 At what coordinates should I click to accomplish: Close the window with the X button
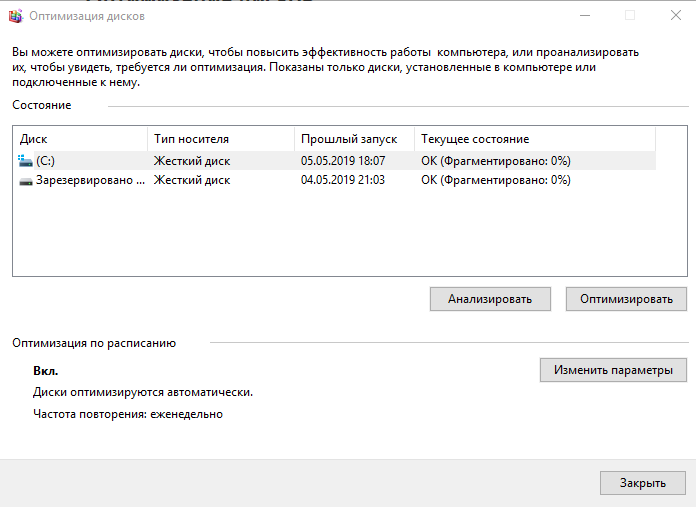(676, 16)
